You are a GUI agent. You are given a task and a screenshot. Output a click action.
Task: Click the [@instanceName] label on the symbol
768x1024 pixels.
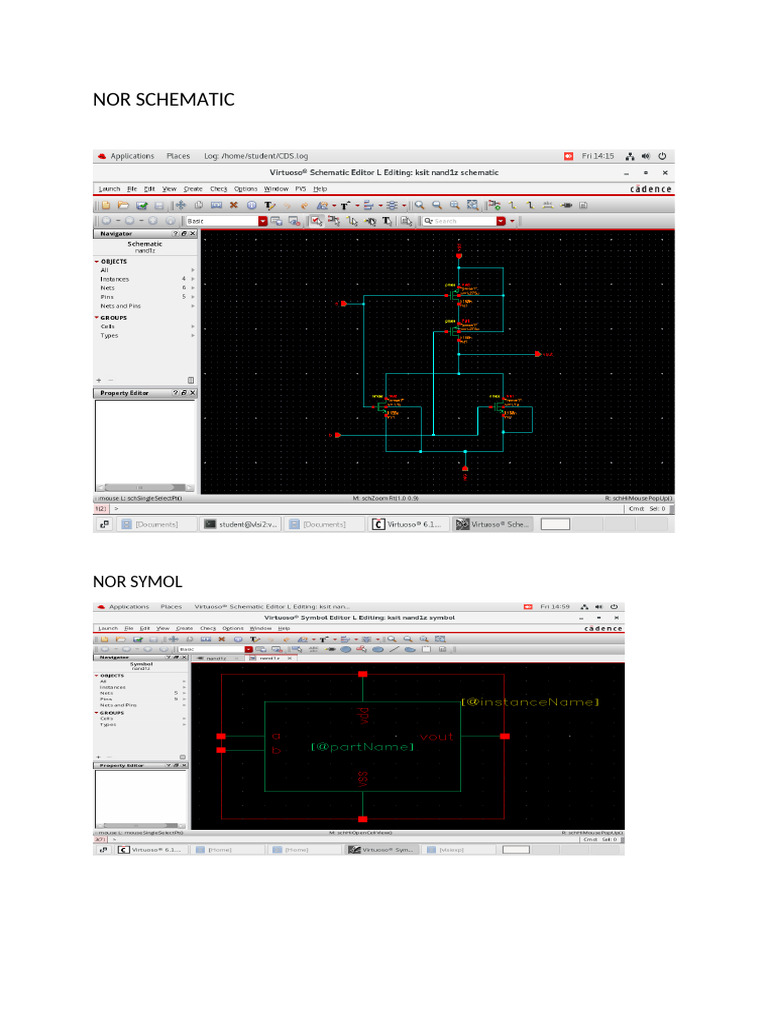[530, 702]
